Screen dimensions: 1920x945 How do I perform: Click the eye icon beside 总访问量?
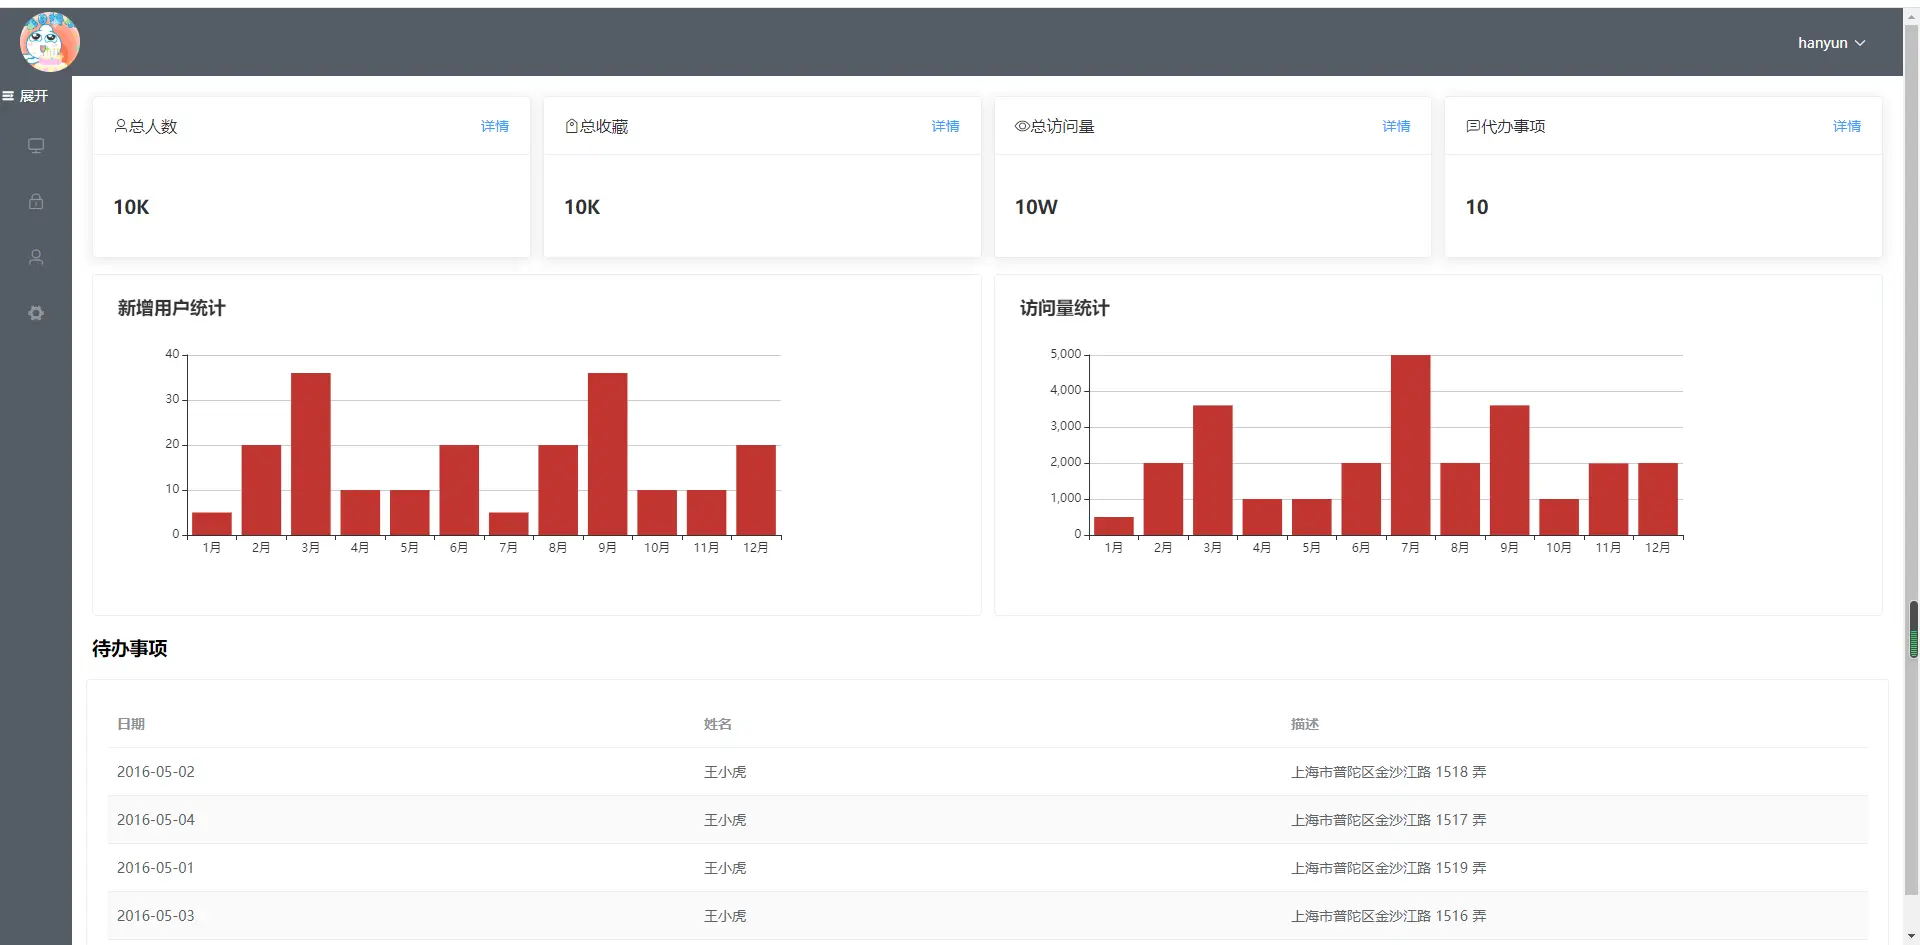(x=1022, y=126)
